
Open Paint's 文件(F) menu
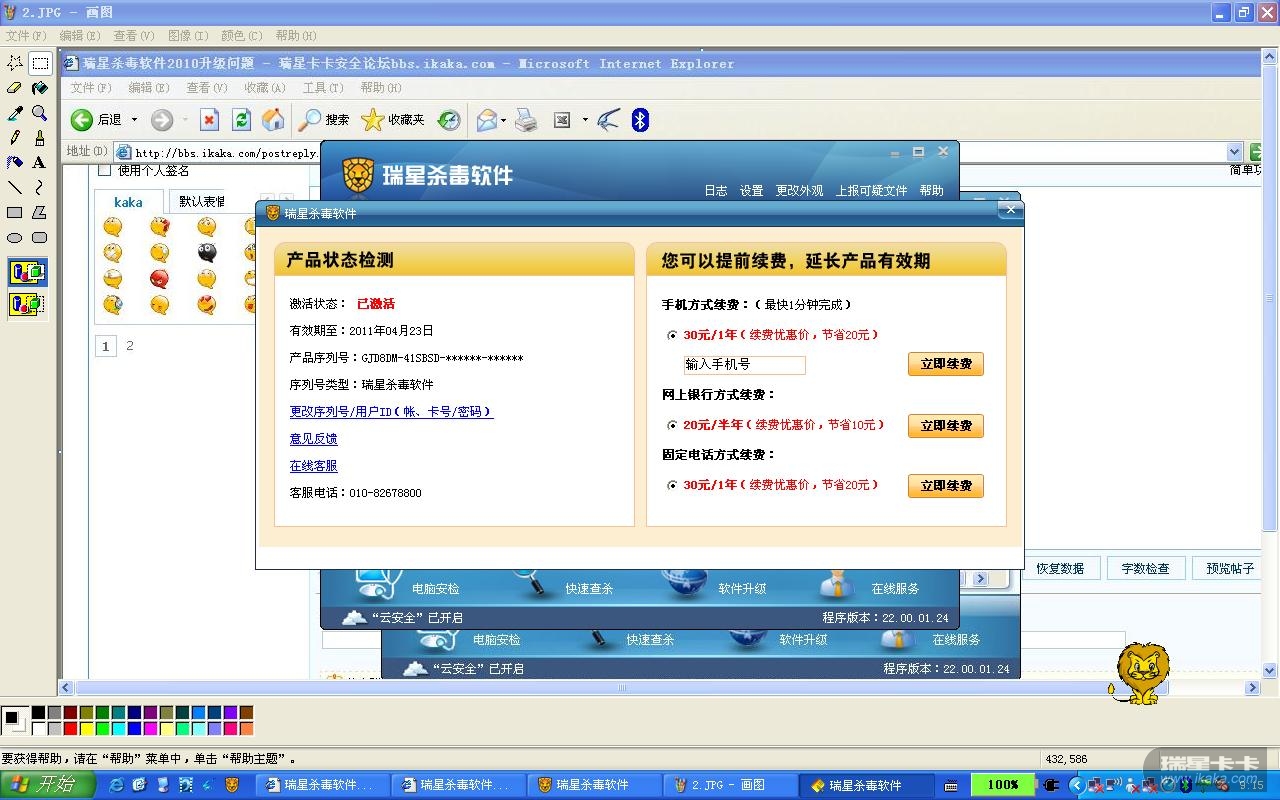[x=26, y=36]
